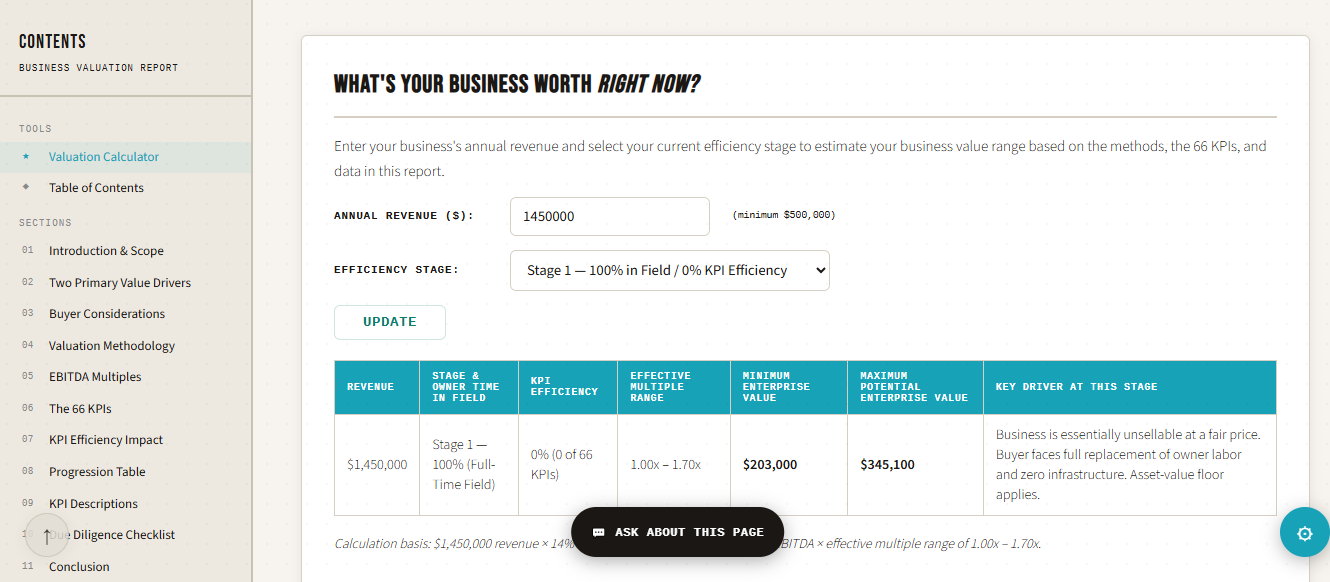Click the diamond icon beside Table of Contents
Viewport: 1330px width, 582px height.
pyautogui.click(x=26, y=188)
